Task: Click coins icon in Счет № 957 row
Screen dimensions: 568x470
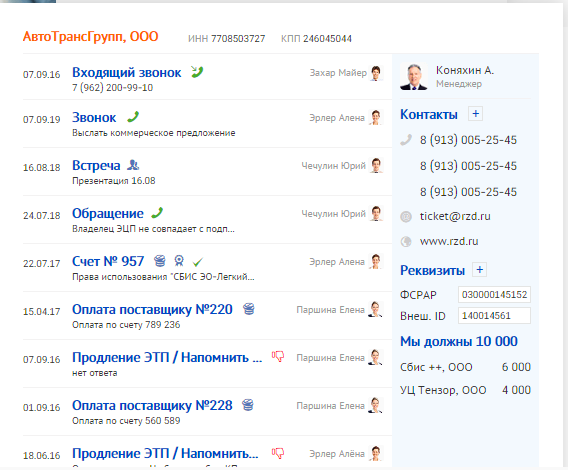Action: pos(159,261)
